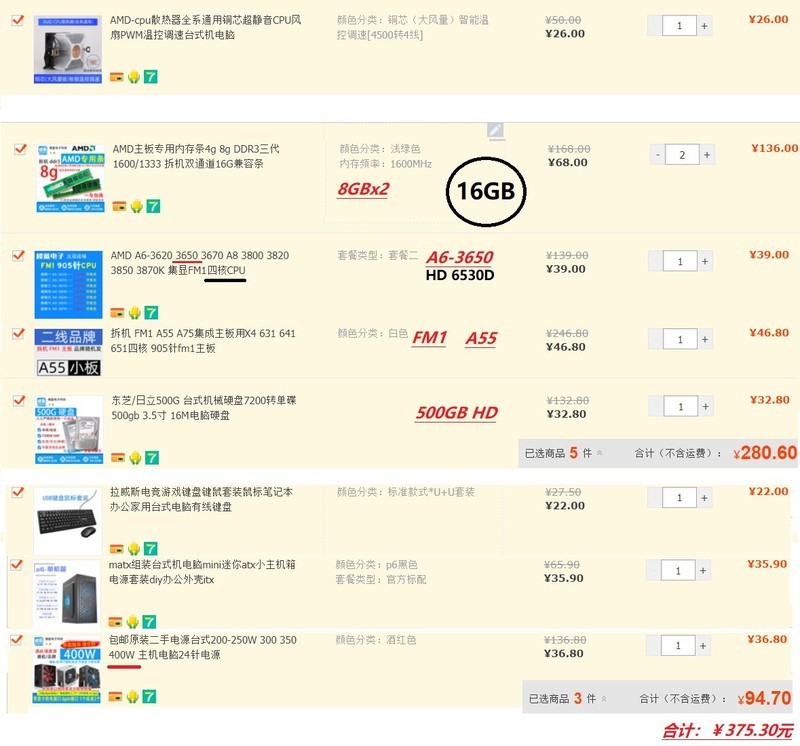Click the CPU cooler fan product thumbnail

pyautogui.click(x=68, y=49)
